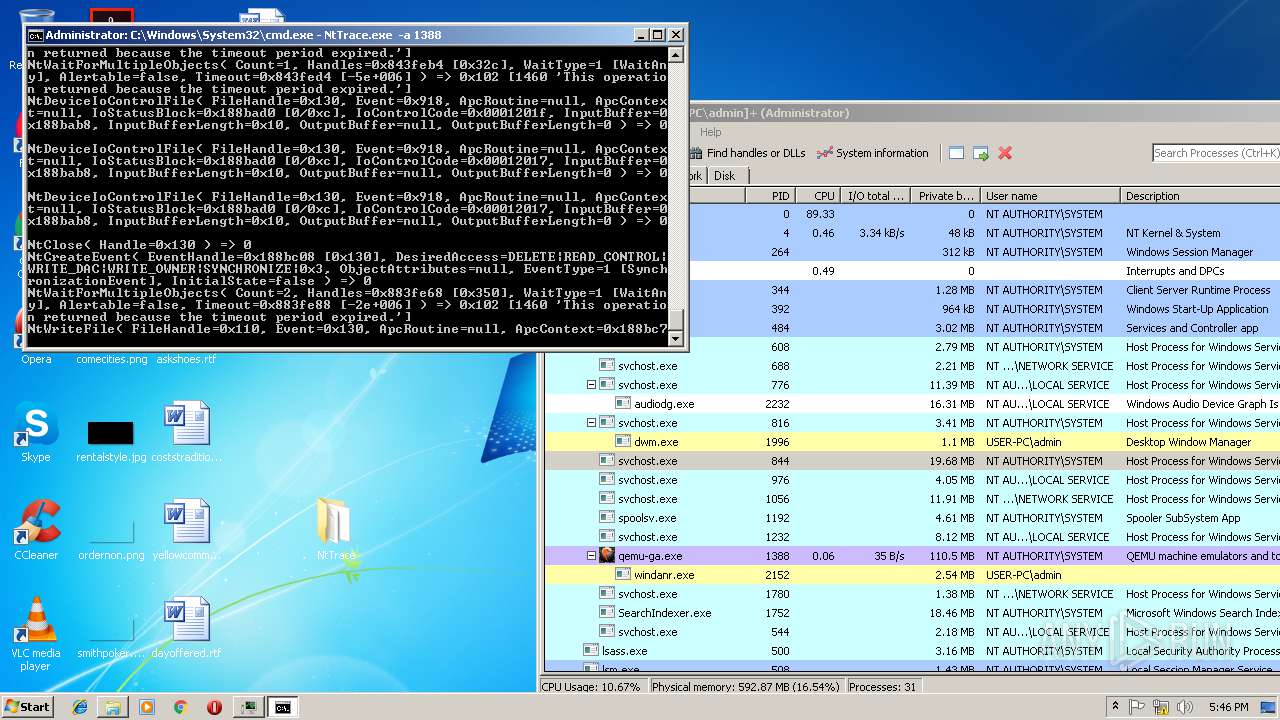Select the SearchIndexer.exe process row

(912, 613)
